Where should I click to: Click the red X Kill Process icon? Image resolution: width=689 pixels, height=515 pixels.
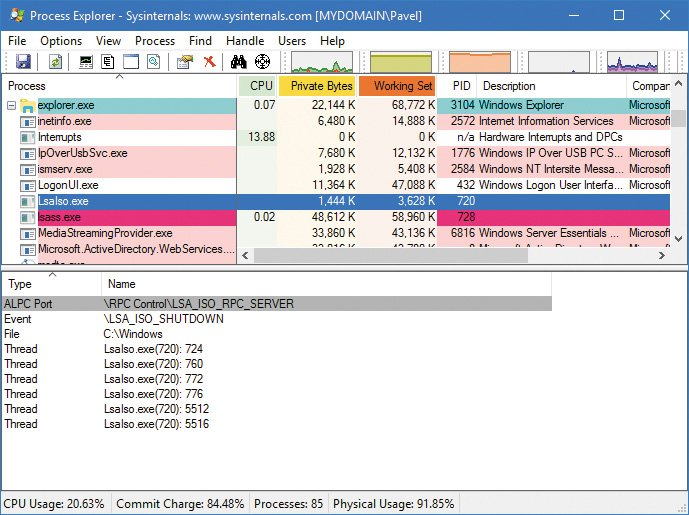pos(209,62)
